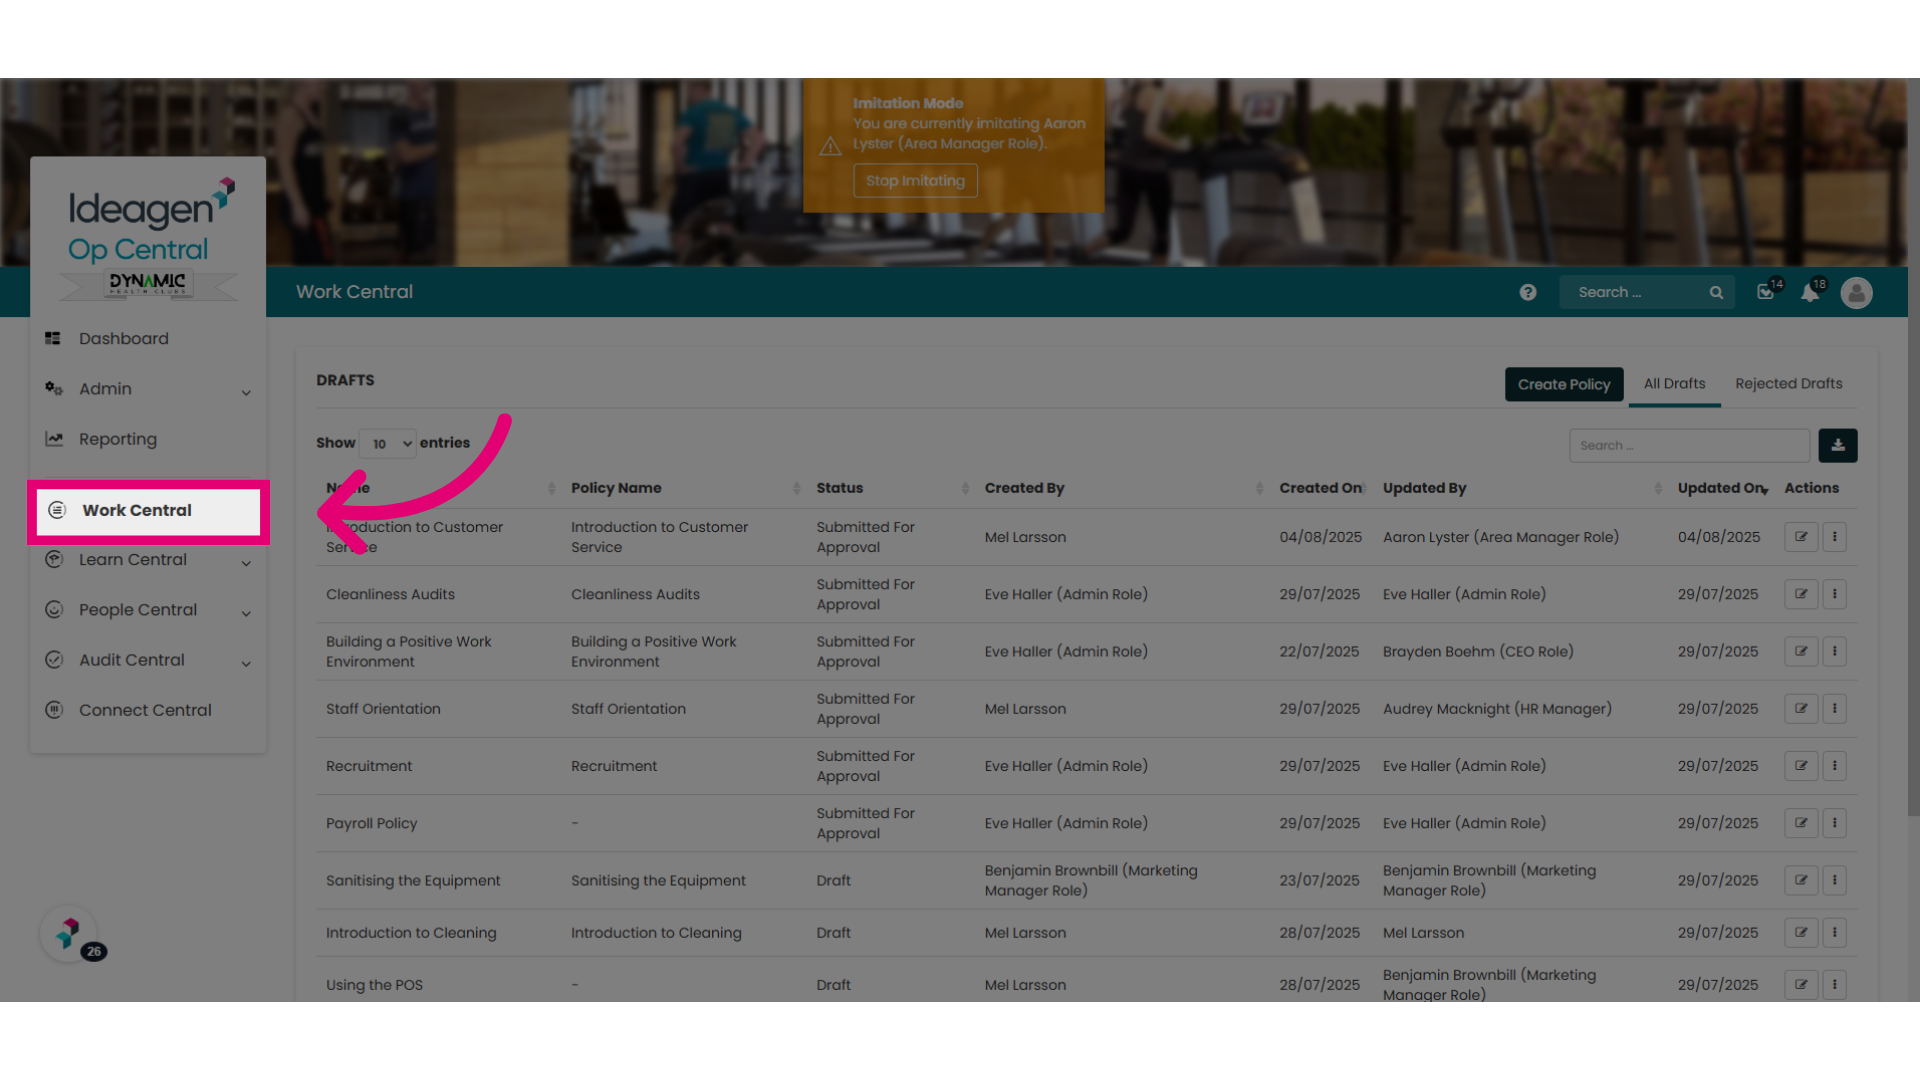Expand the Admin menu chevron

click(x=246, y=392)
